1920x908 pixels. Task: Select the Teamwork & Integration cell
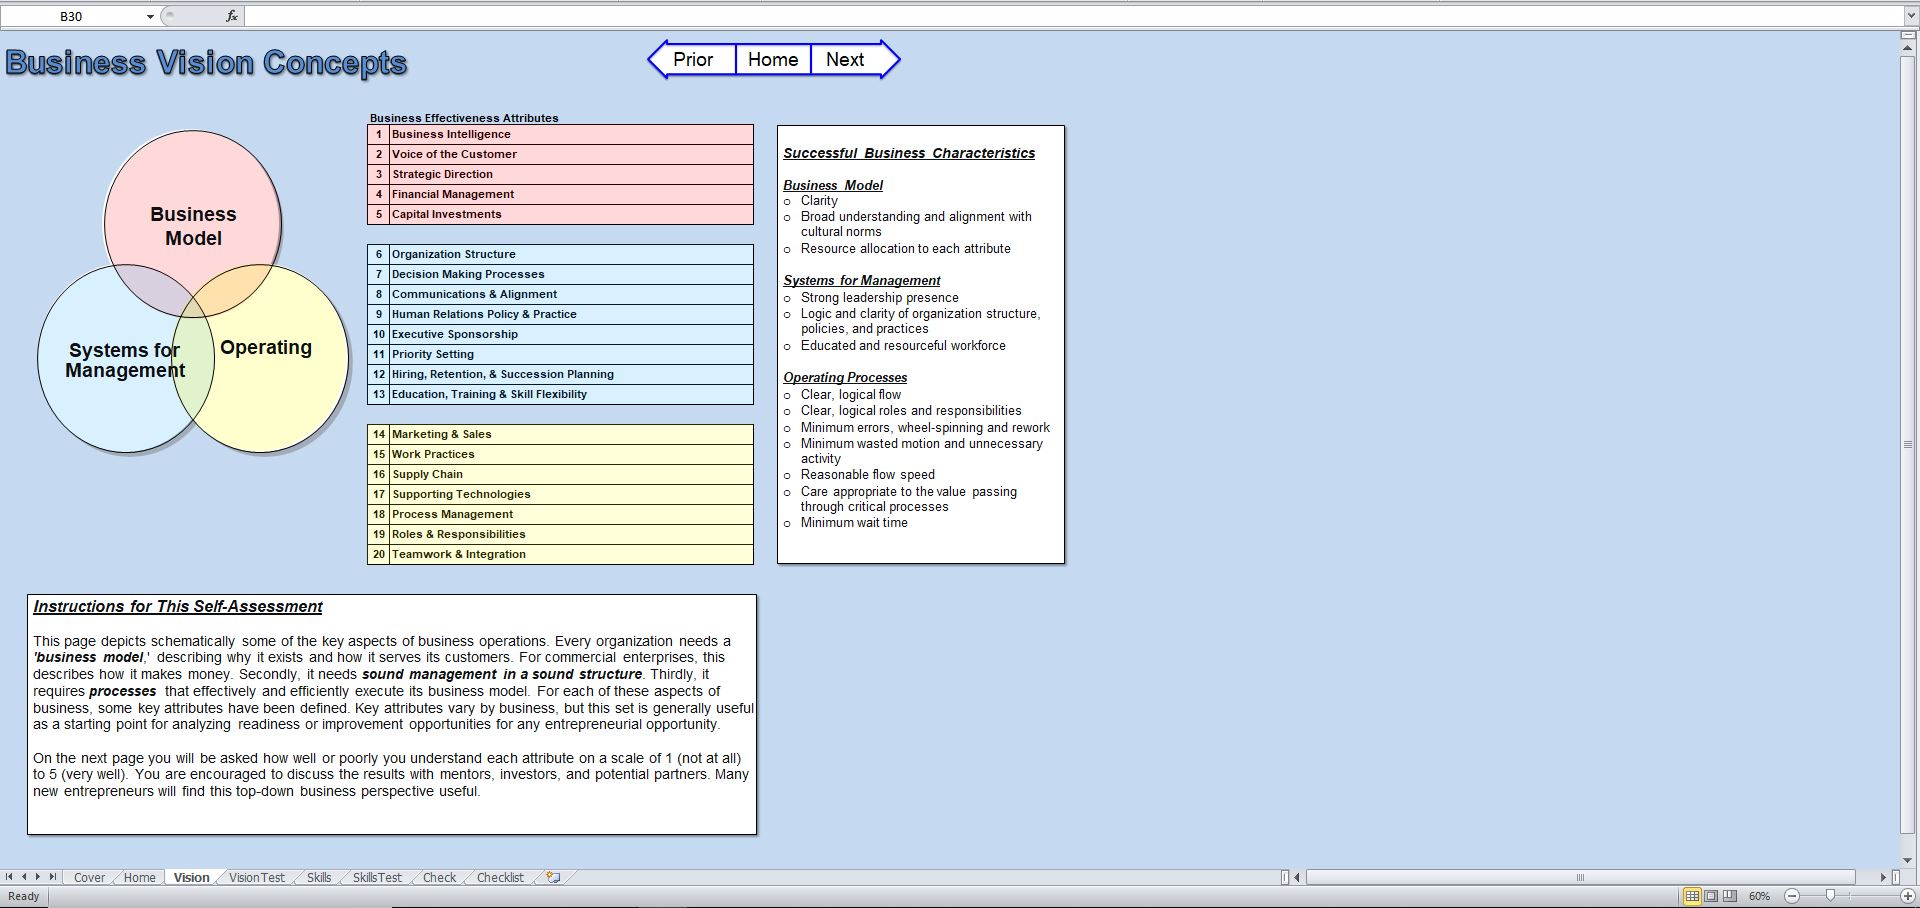pyautogui.click(x=571, y=554)
